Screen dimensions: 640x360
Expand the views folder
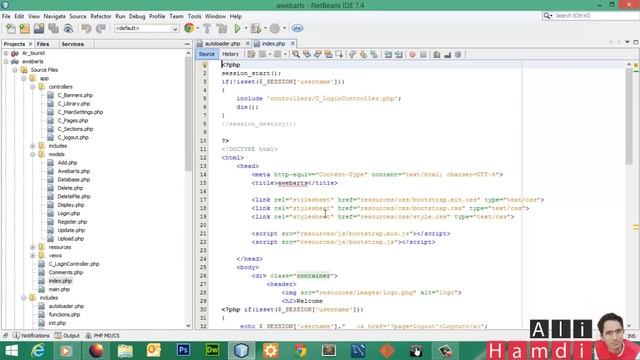pyautogui.click(x=33, y=256)
